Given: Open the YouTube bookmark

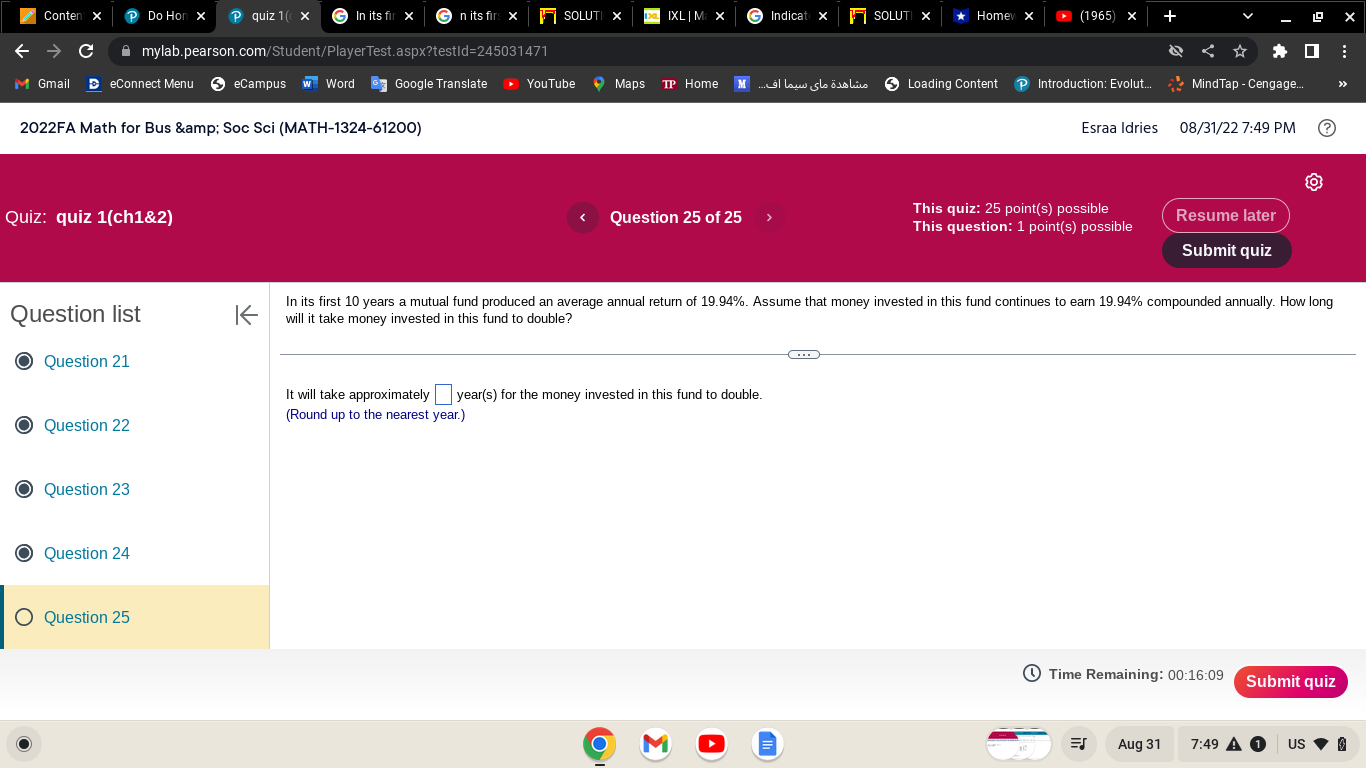Looking at the screenshot, I should (539, 84).
